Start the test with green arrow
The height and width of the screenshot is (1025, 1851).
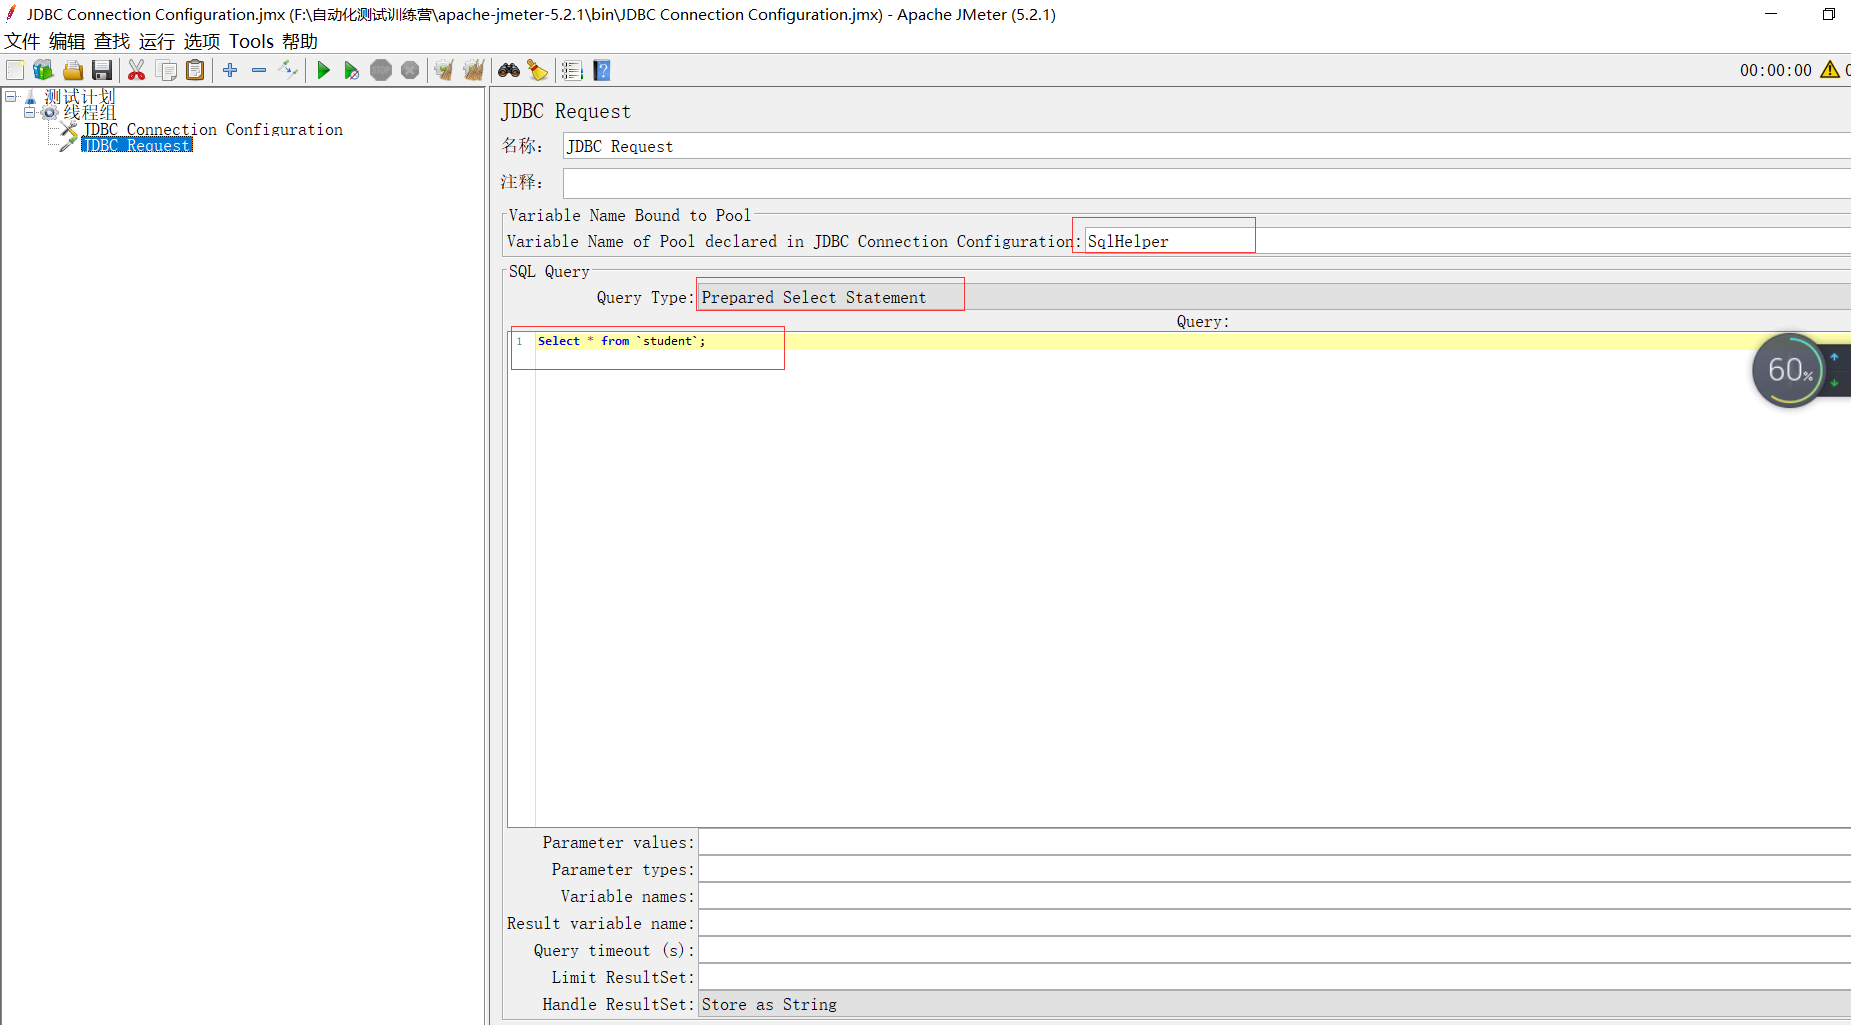[x=323, y=70]
